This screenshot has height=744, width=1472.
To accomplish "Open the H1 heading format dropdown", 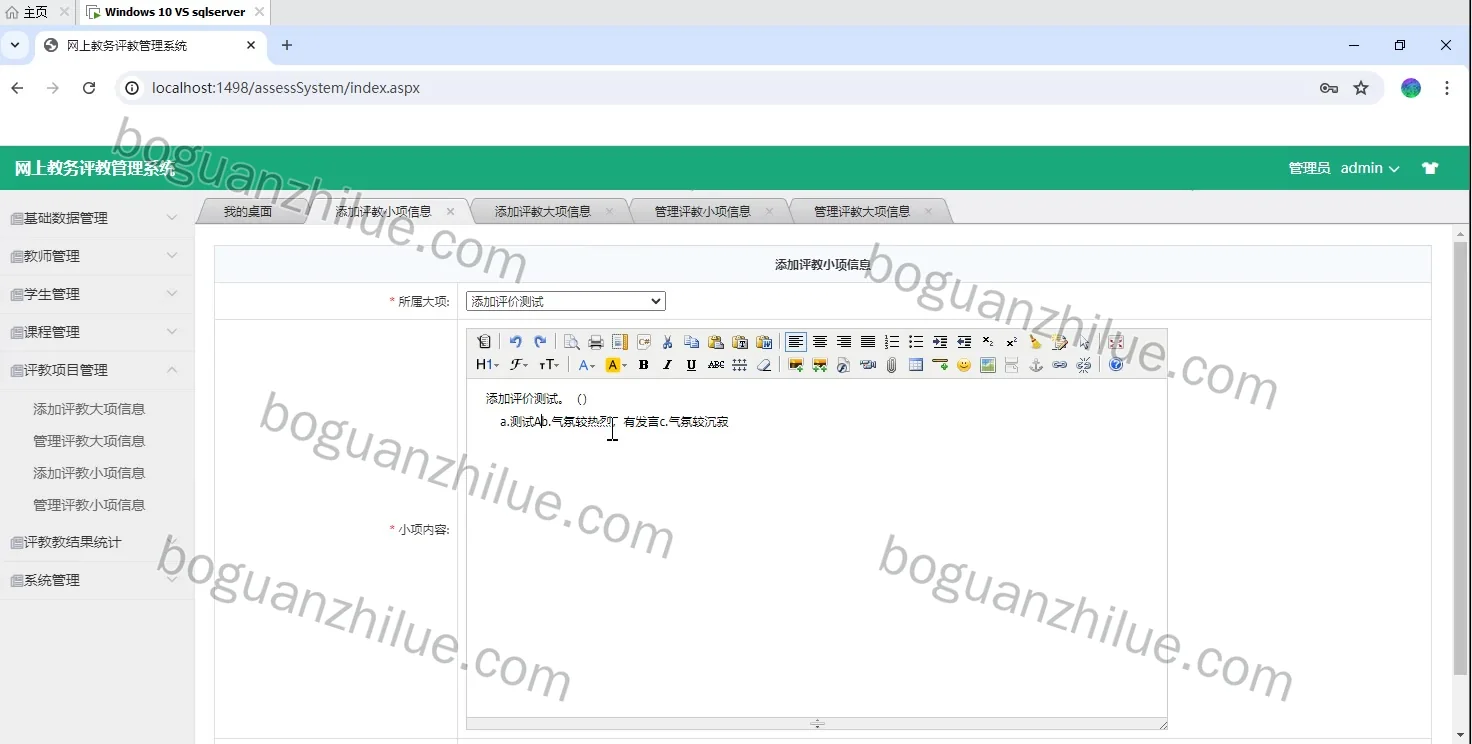I will pyautogui.click(x=487, y=365).
